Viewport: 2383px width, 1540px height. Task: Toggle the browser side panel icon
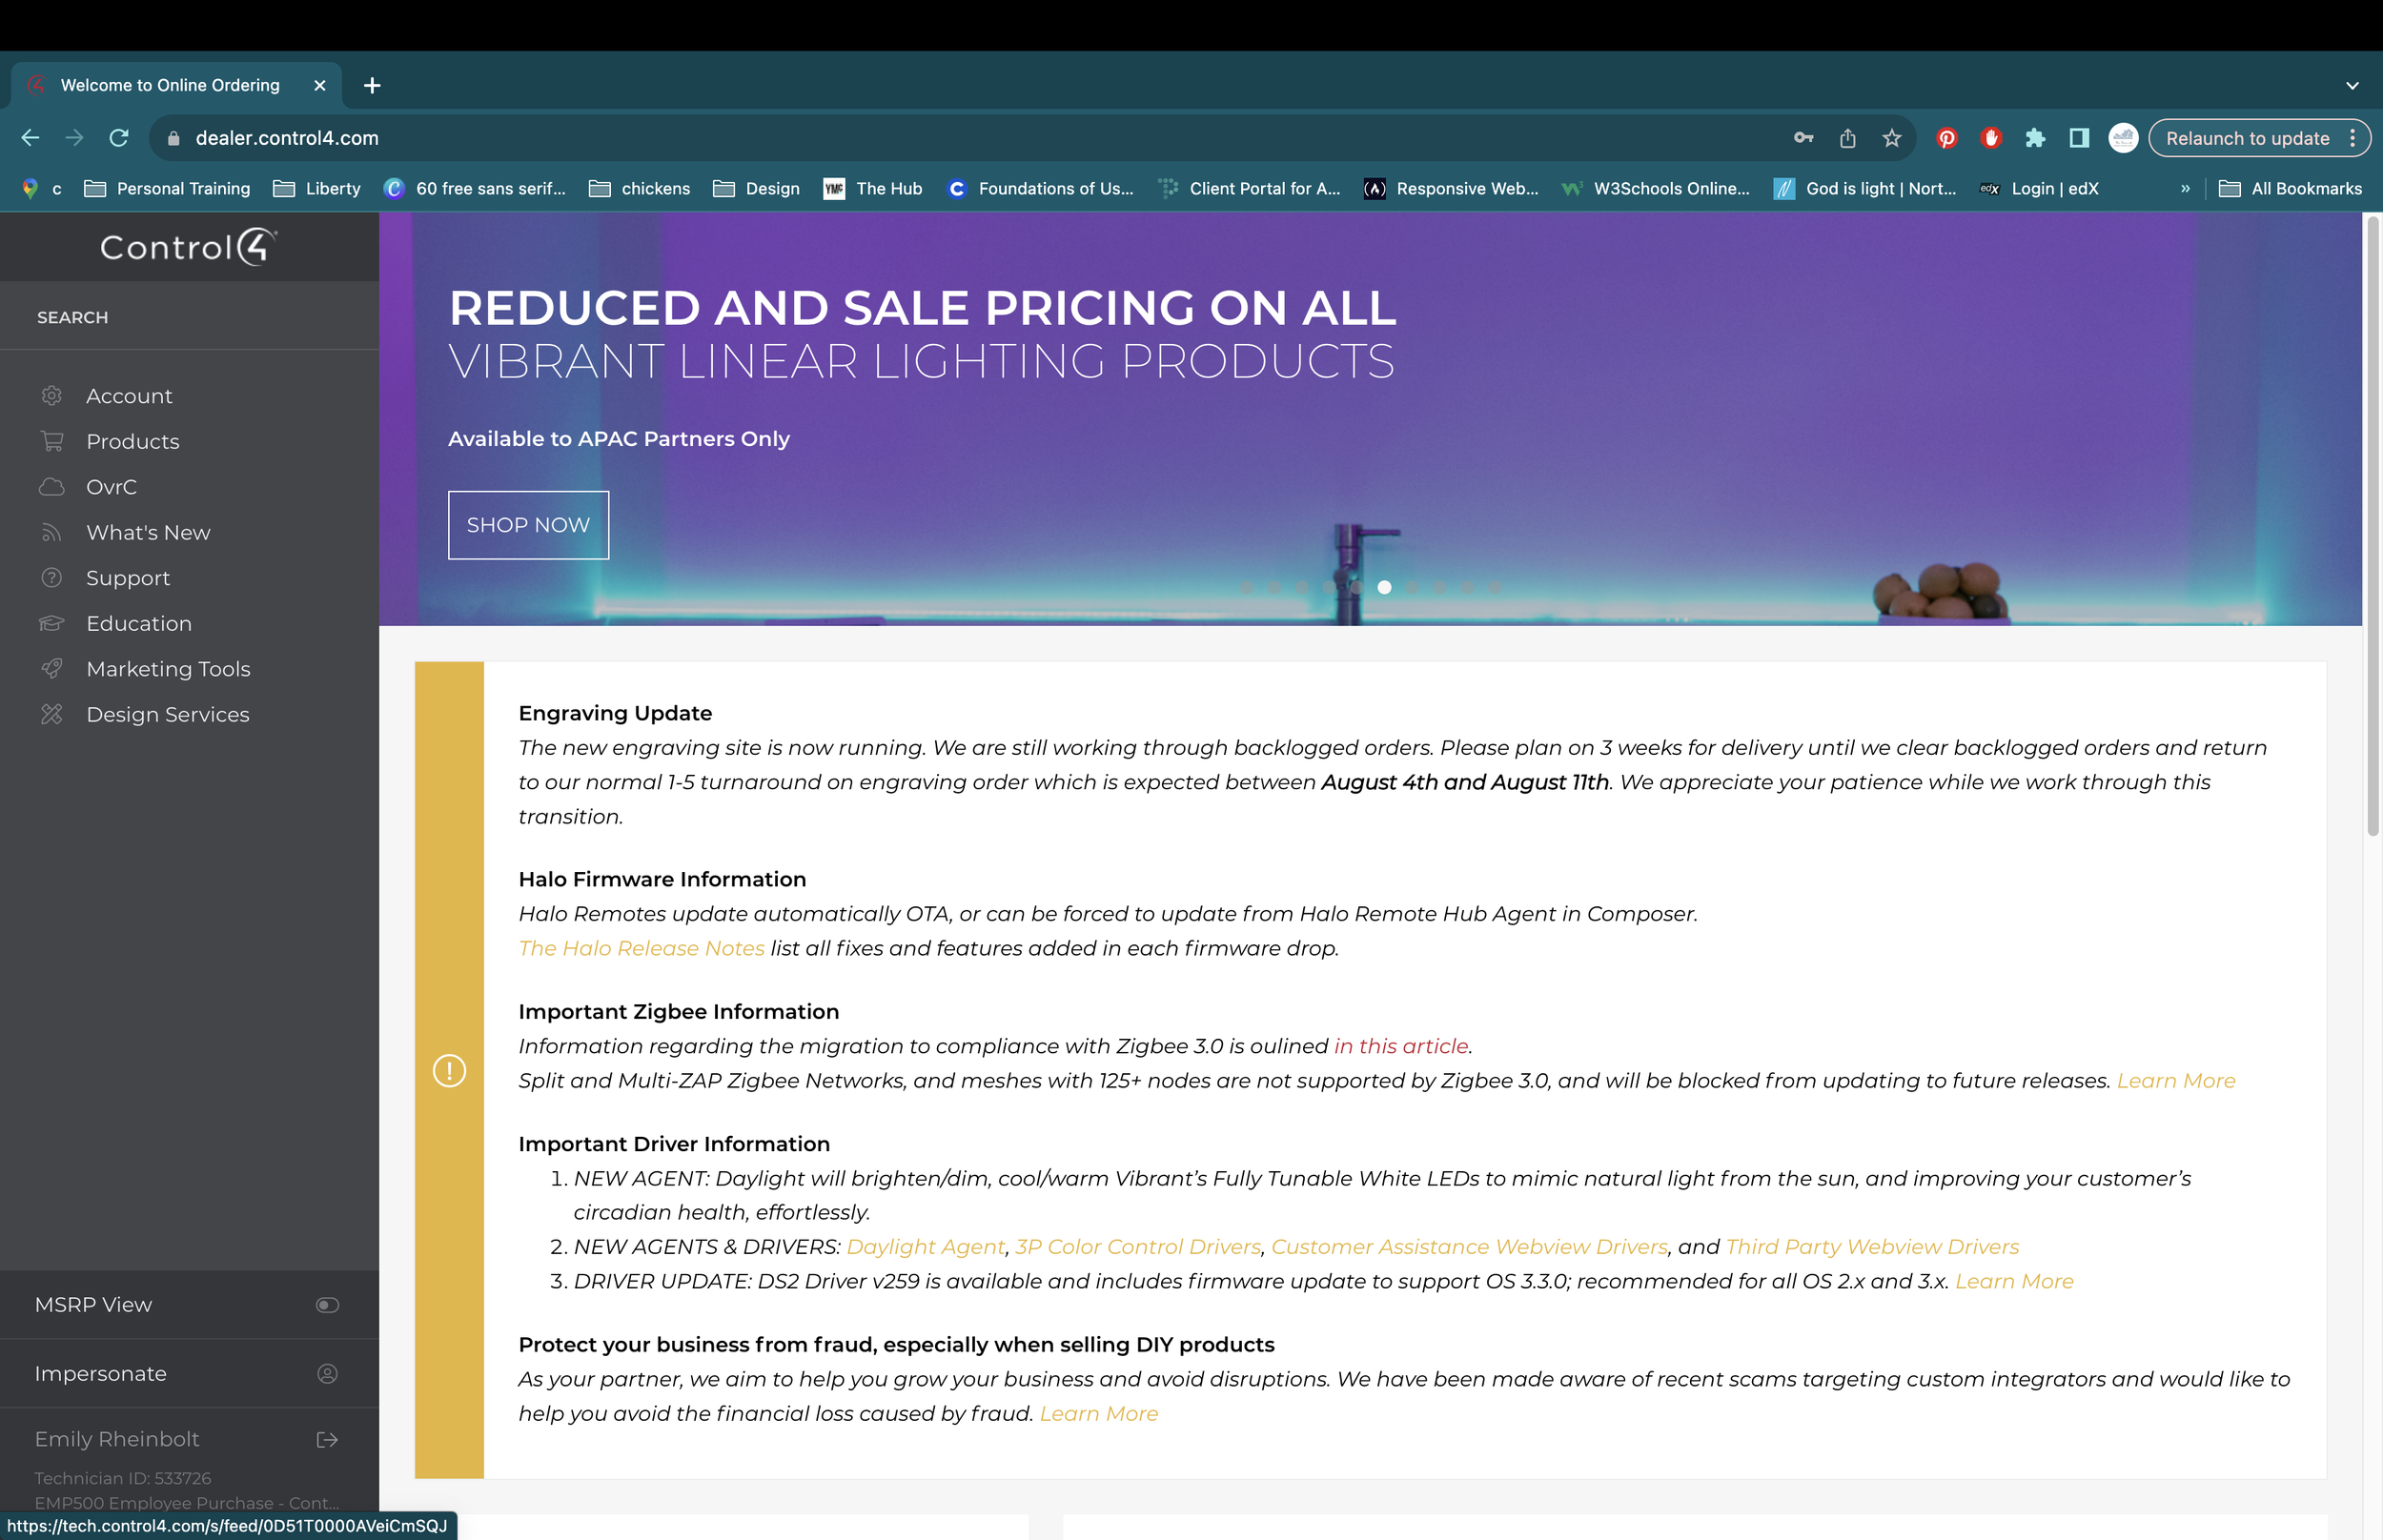[x=2078, y=138]
